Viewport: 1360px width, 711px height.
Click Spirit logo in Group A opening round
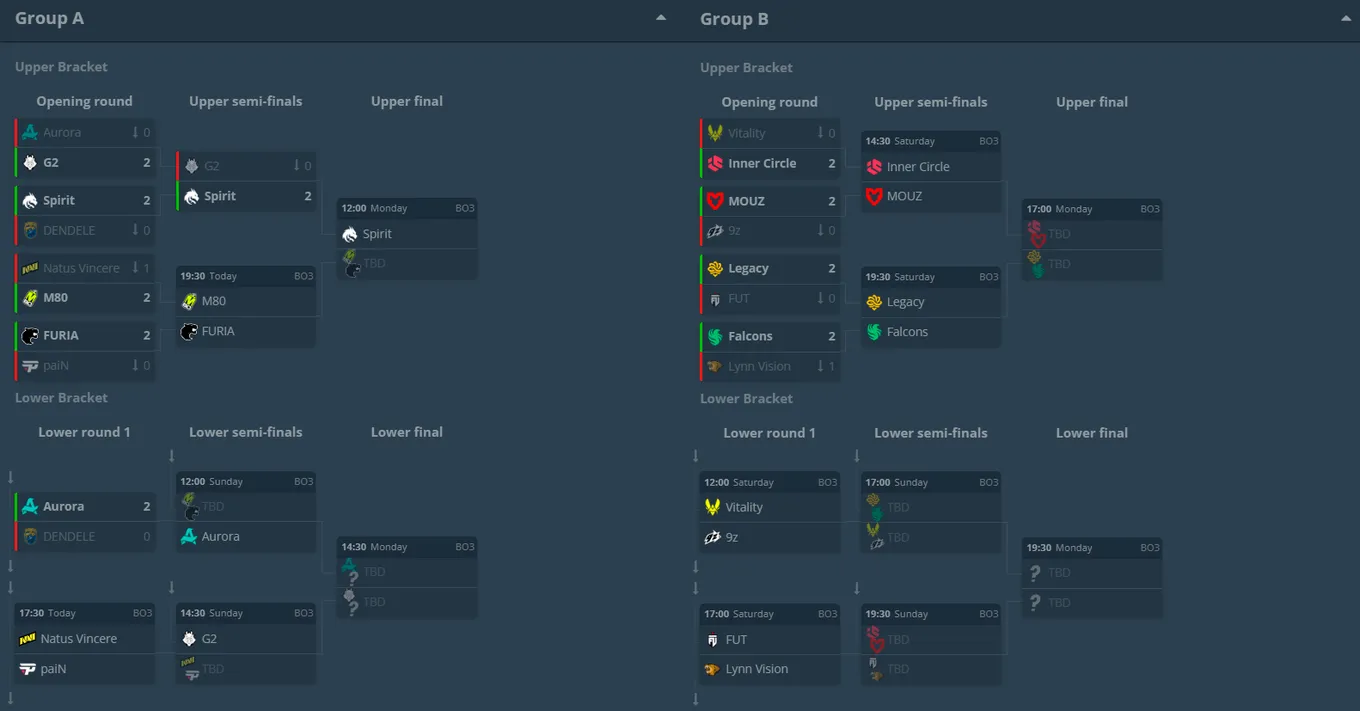tap(30, 200)
